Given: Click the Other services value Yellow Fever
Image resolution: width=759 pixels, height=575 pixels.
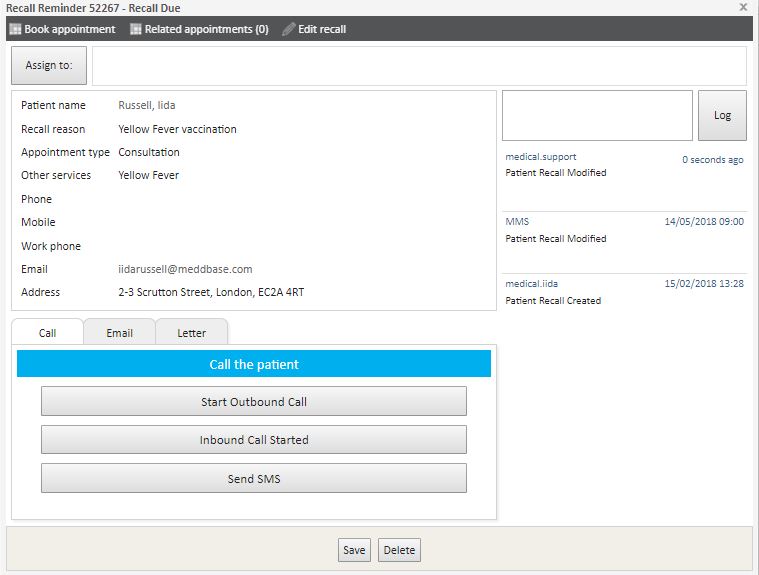Looking at the screenshot, I should point(149,175).
